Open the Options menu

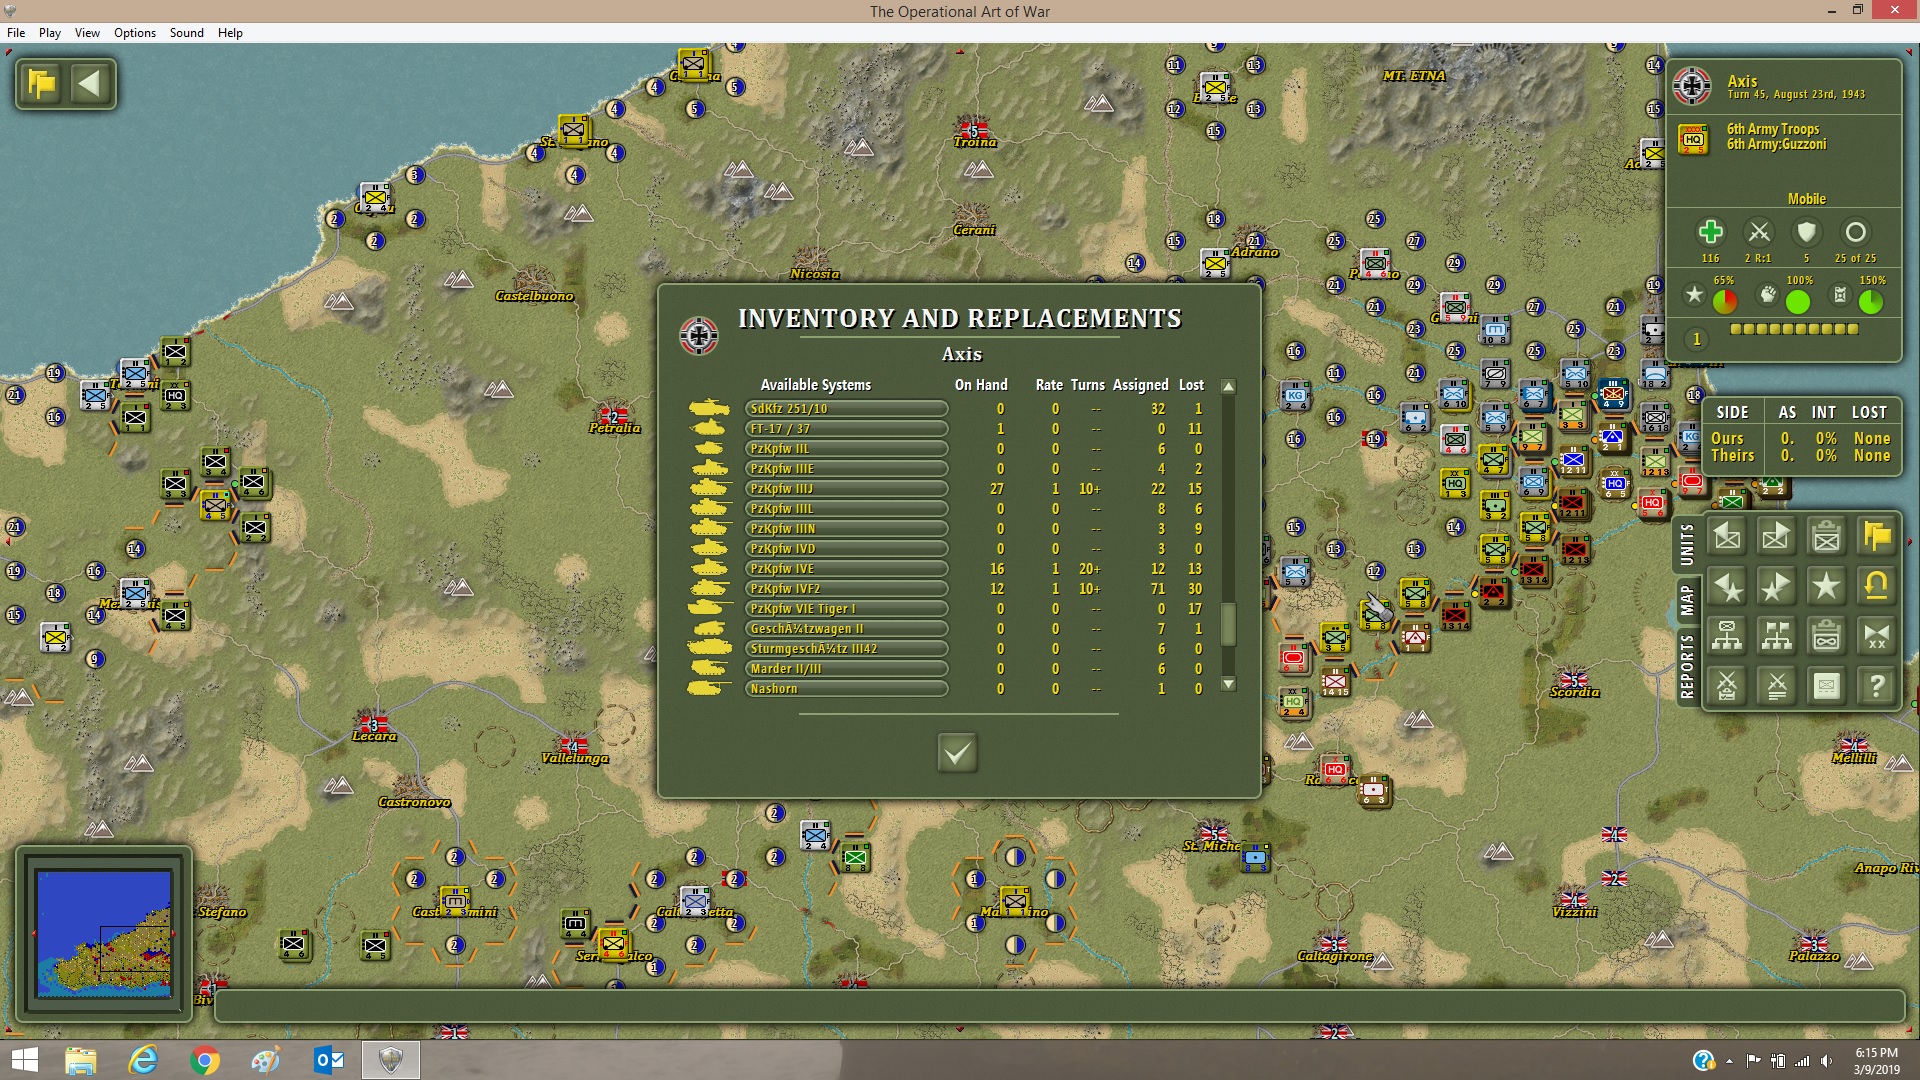(x=135, y=33)
